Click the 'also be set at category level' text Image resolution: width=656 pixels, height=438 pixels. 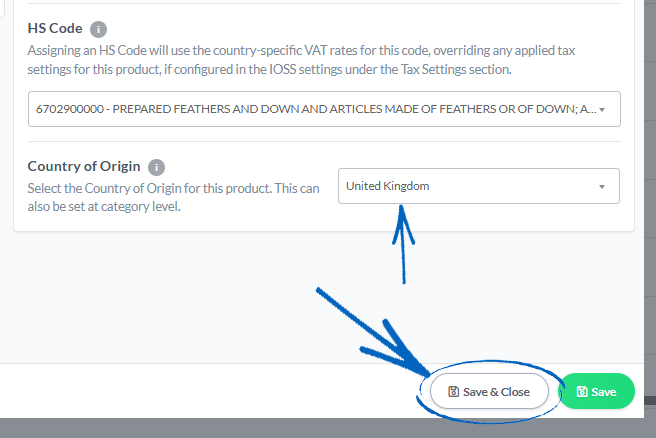pyautogui.click(x=104, y=207)
